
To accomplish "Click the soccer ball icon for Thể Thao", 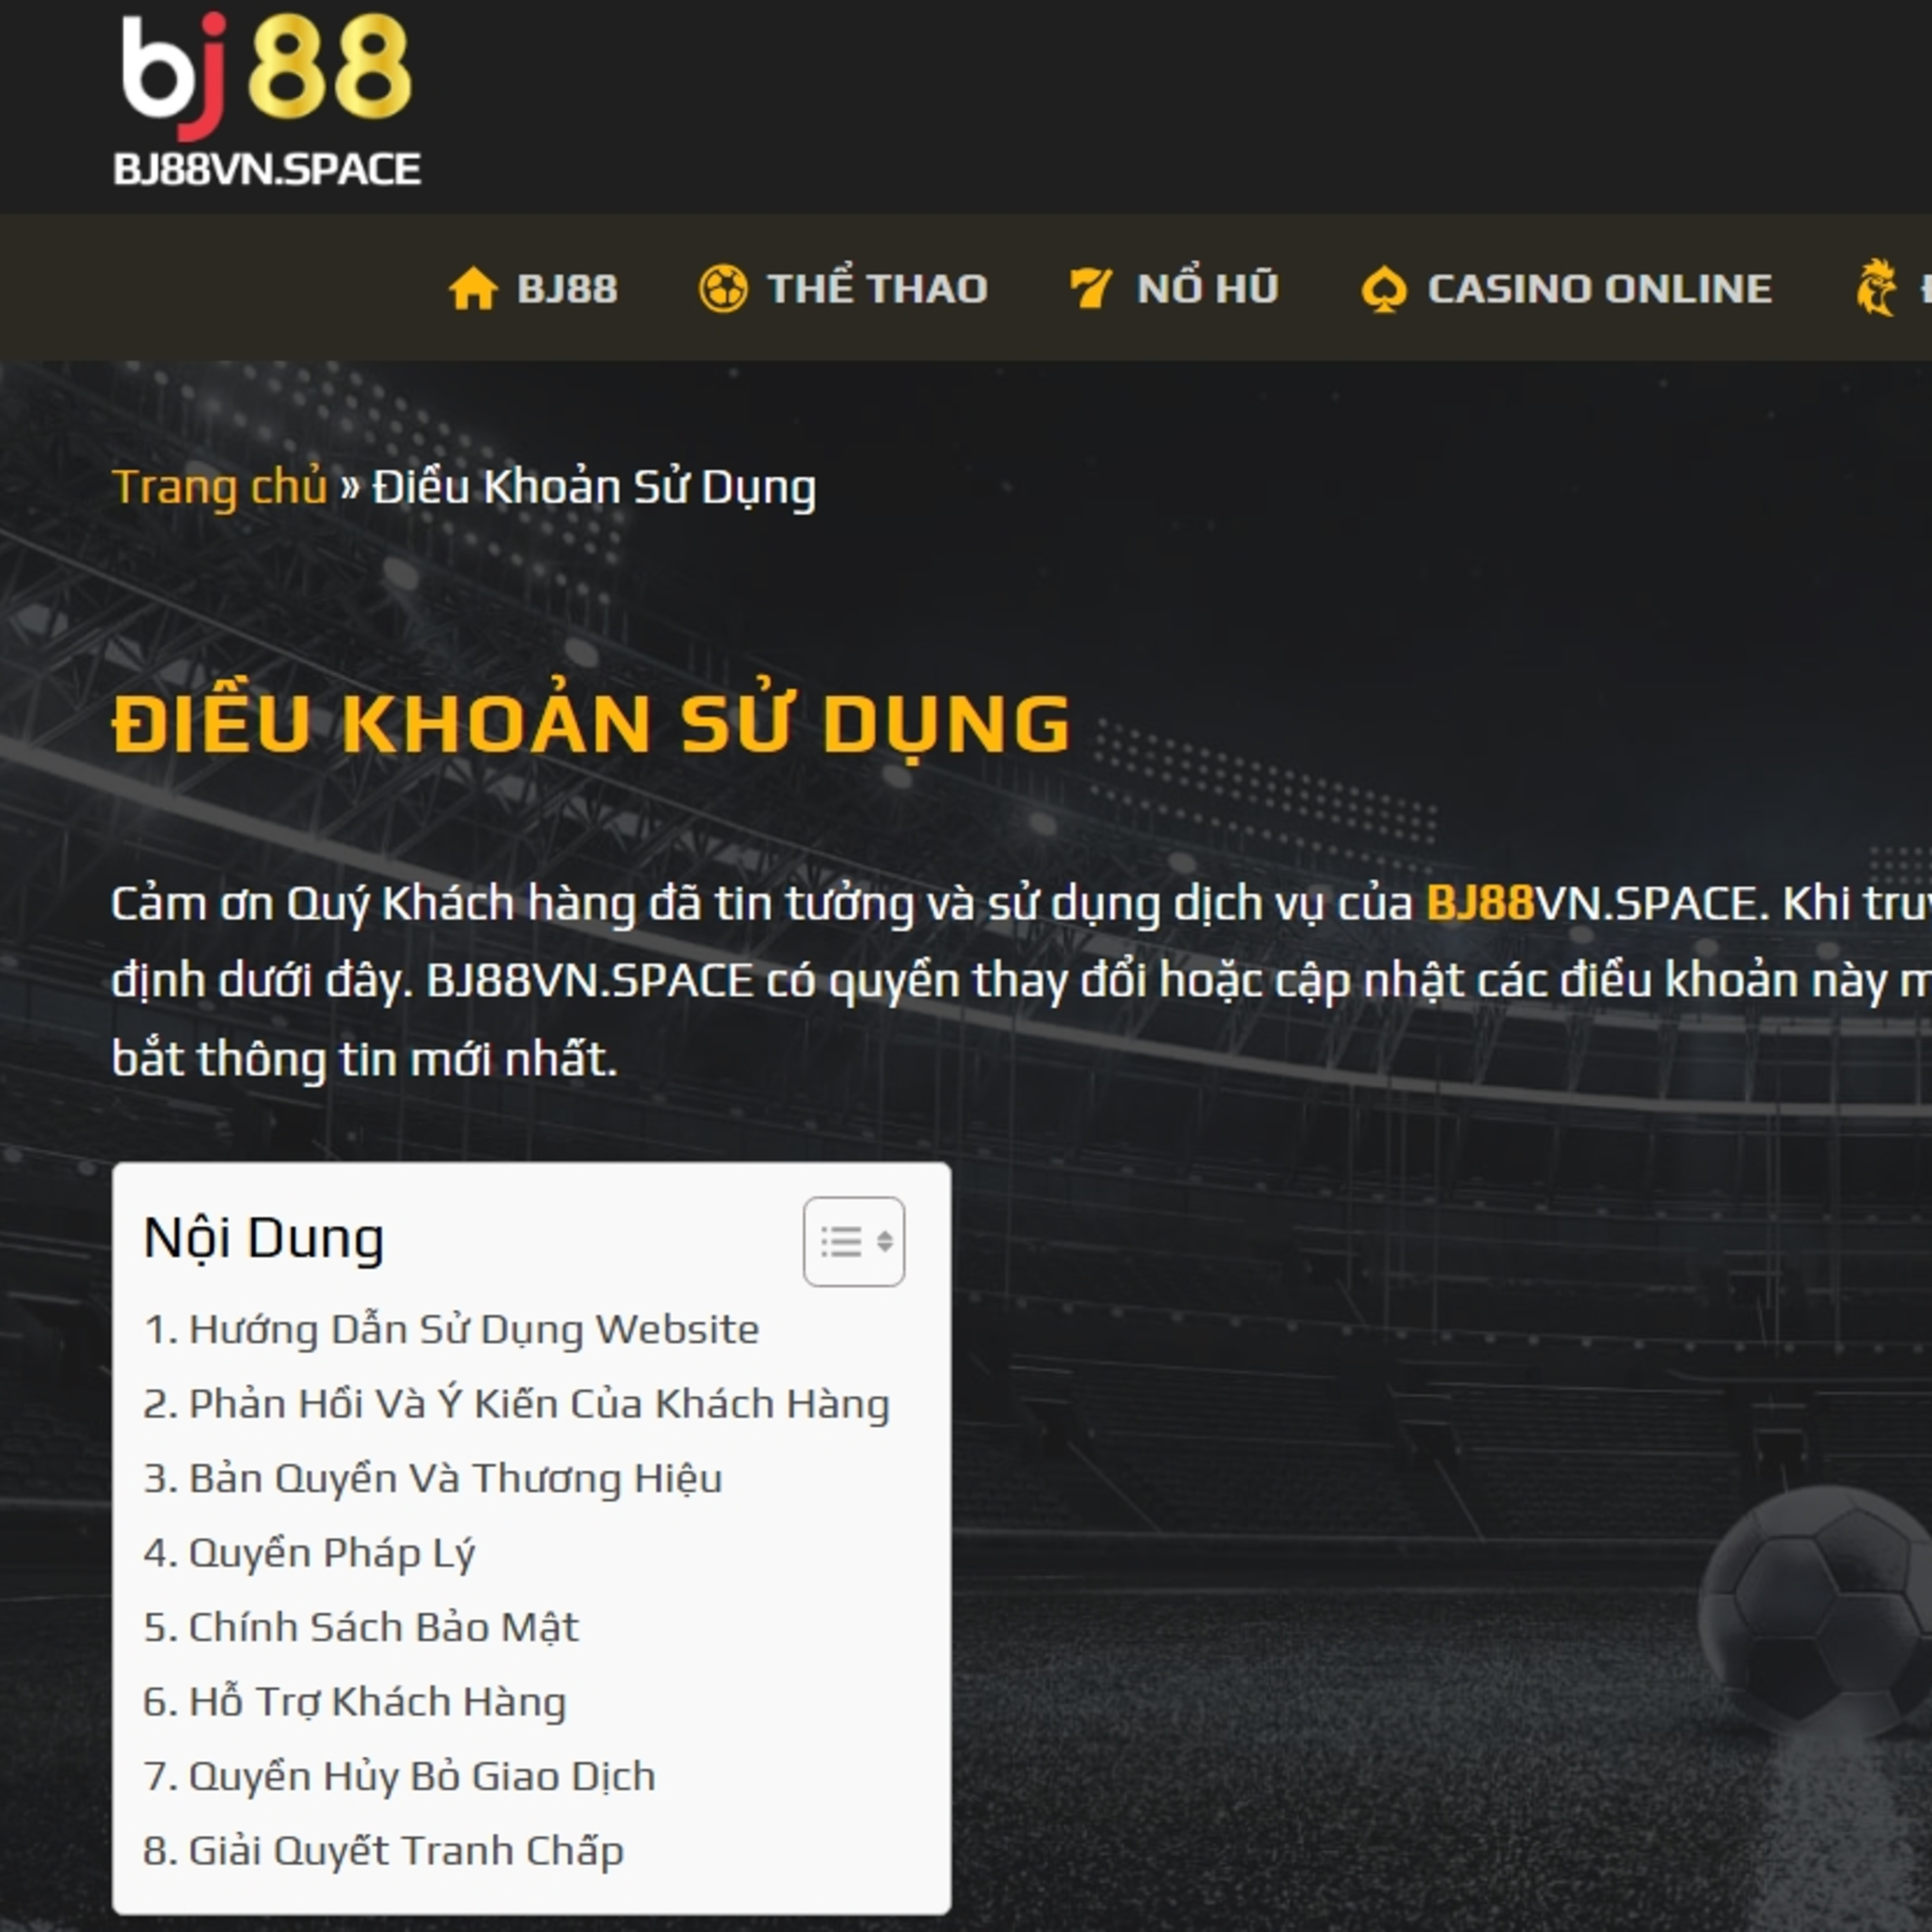I will pos(723,289).
